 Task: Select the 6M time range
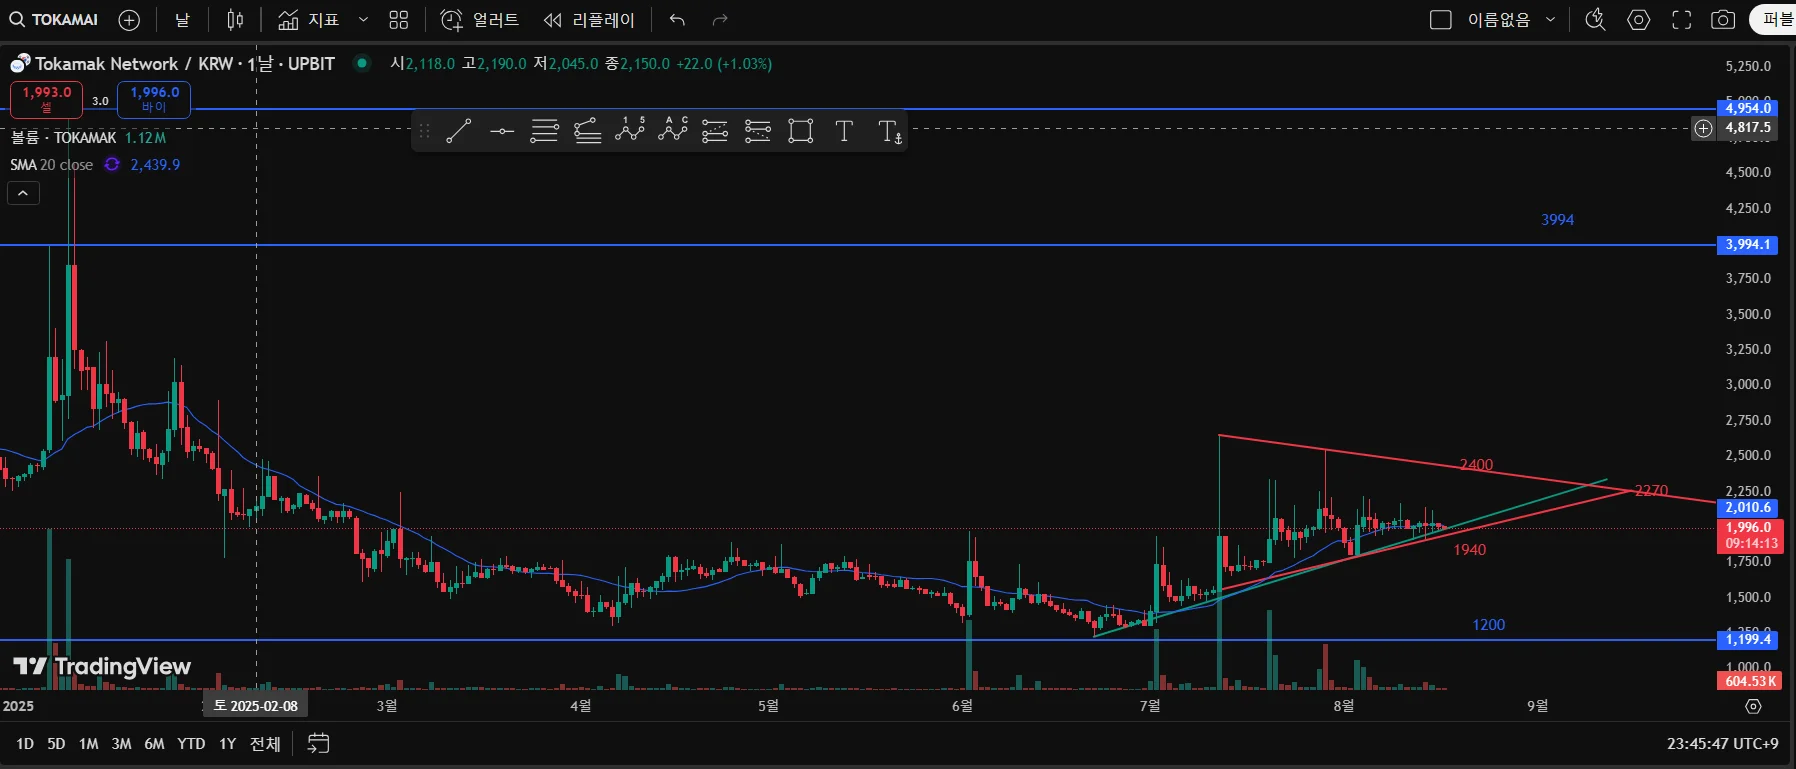coord(154,744)
